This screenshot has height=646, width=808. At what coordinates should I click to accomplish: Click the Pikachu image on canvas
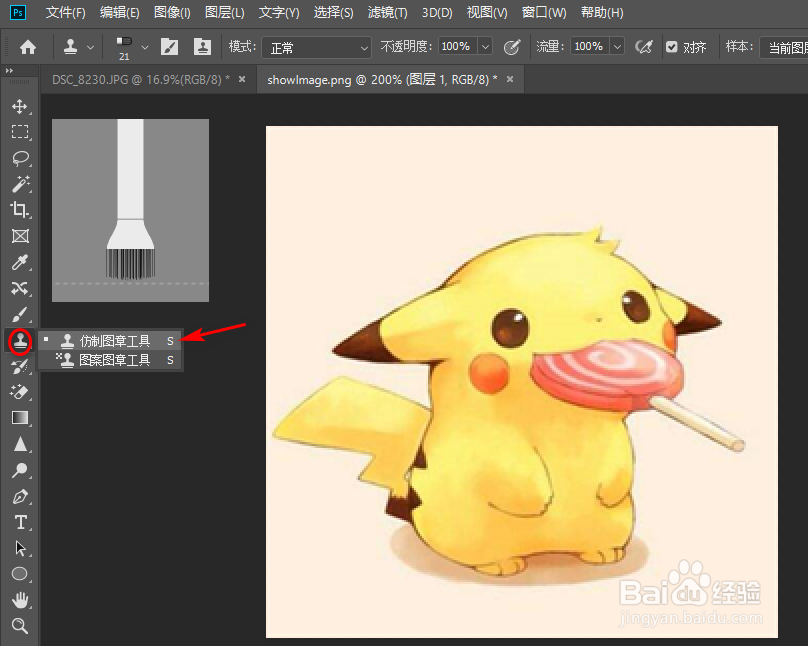point(521,382)
